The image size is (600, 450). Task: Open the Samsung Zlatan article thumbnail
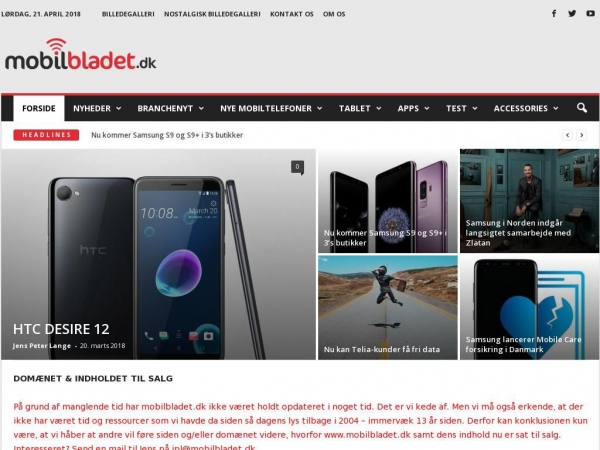pos(529,201)
